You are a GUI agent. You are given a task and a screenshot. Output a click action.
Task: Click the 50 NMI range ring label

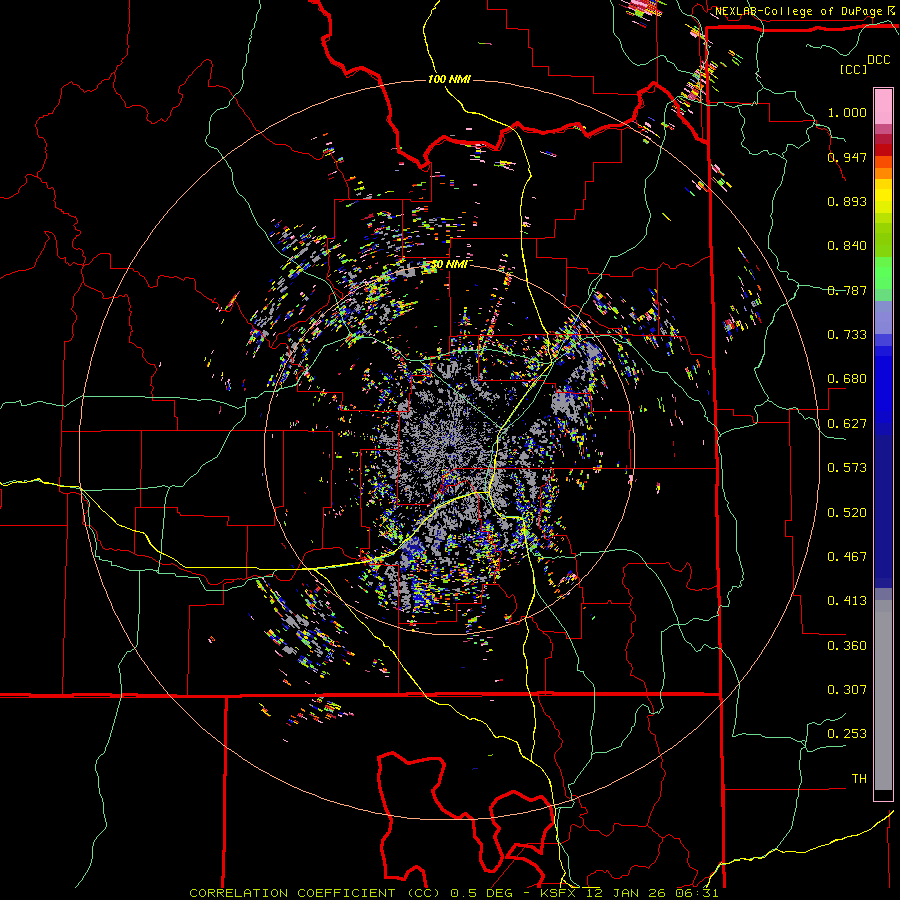(x=449, y=264)
